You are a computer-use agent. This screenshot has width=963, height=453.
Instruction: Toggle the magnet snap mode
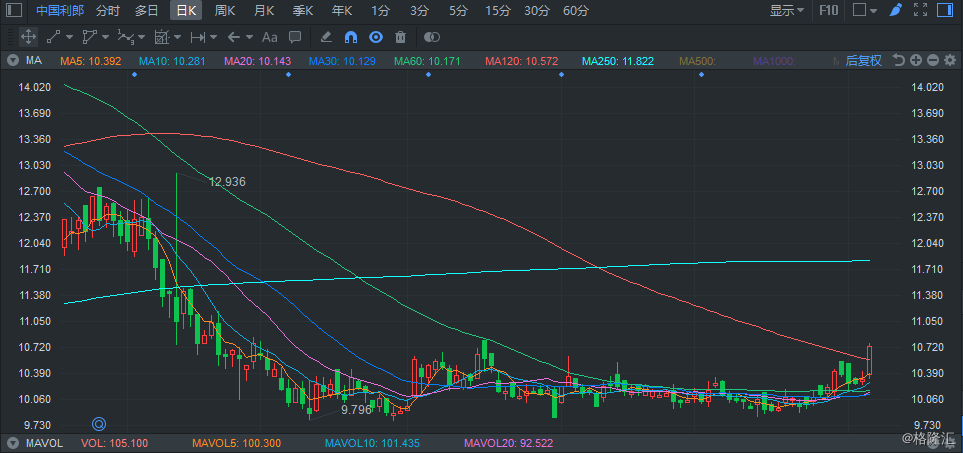pyautogui.click(x=351, y=37)
